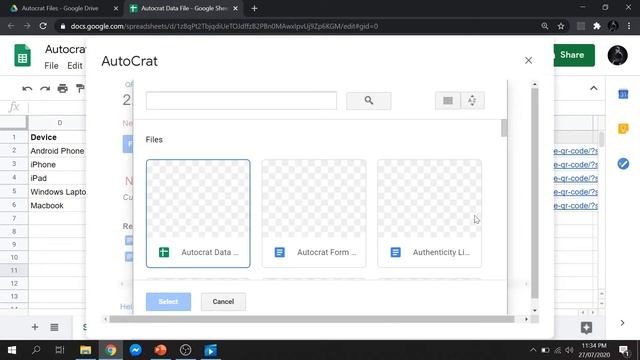Select the Autocrat Data file thumbnail
The image size is (640, 360).
point(198,213)
